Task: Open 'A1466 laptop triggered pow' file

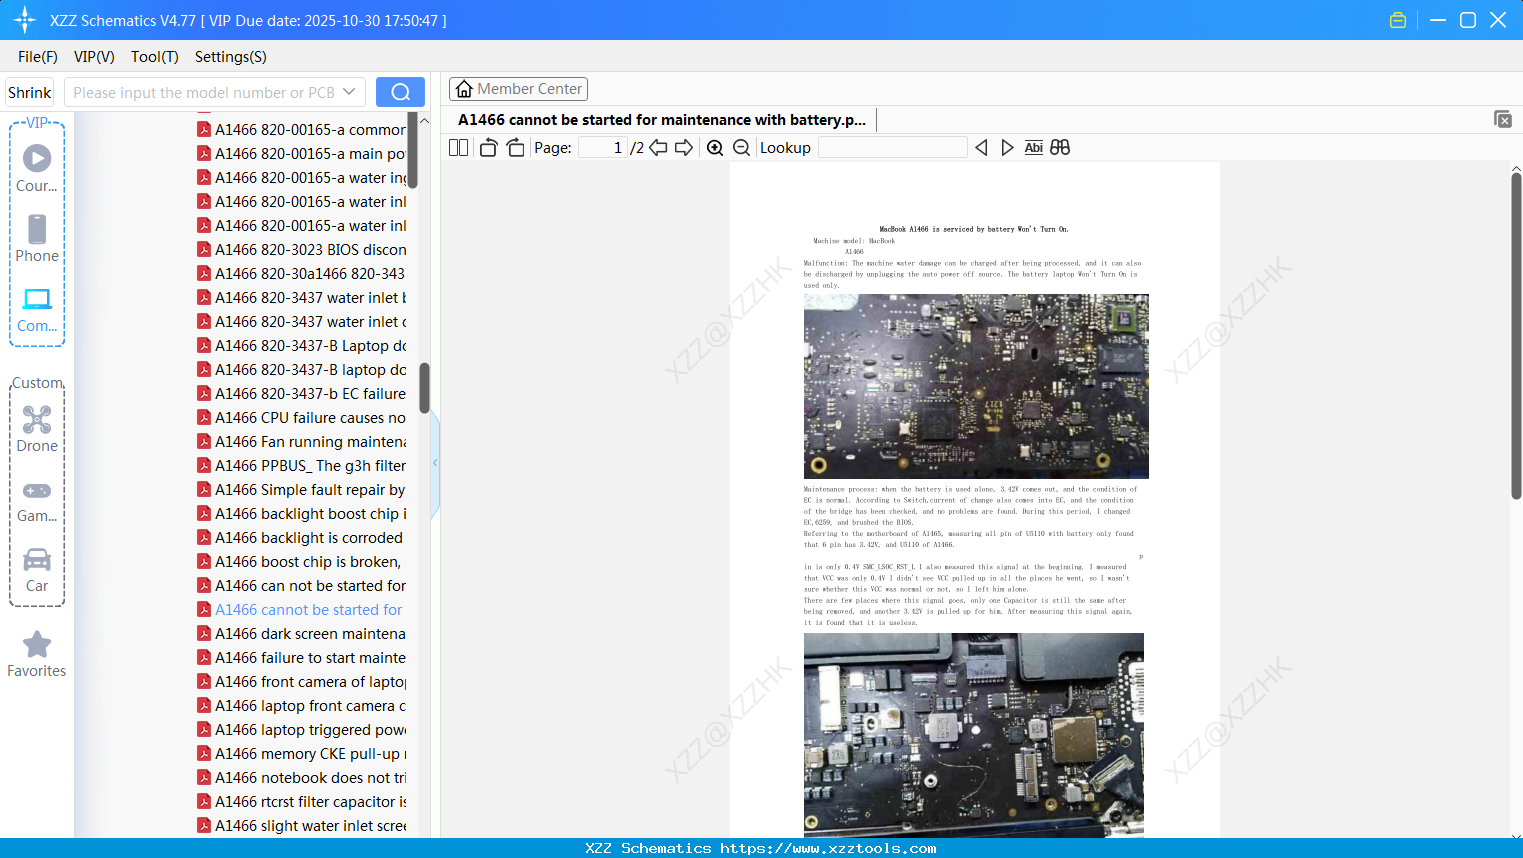Action: point(301,730)
